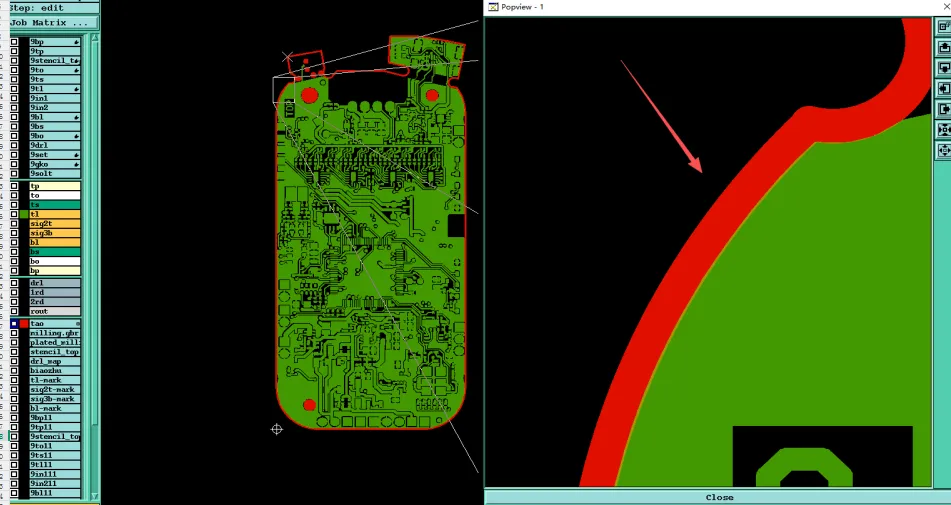Toggle the checkbox for layer bs
This screenshot has height=505, width=951.
(14, 252)
